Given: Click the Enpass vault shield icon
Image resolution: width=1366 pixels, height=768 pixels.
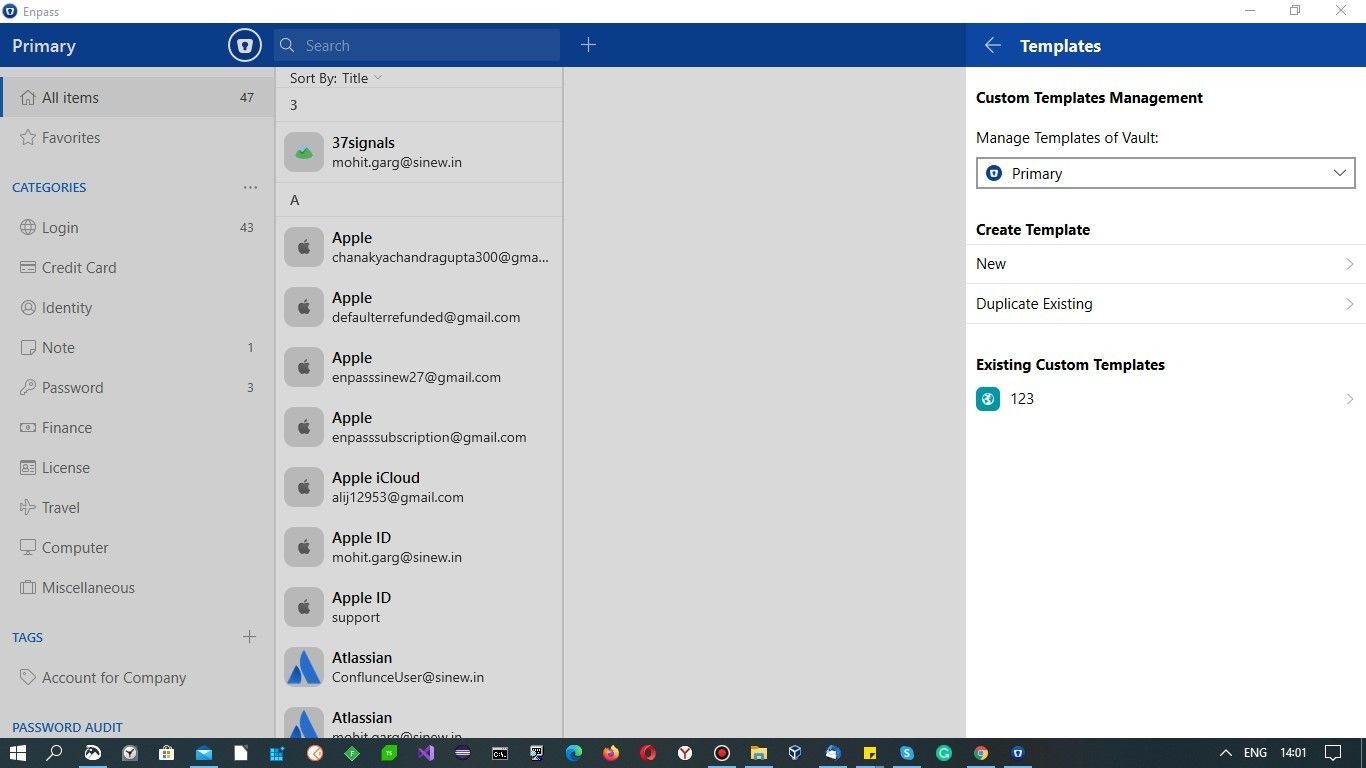Looking at the screenshot, I should click(x=245, y=46).
